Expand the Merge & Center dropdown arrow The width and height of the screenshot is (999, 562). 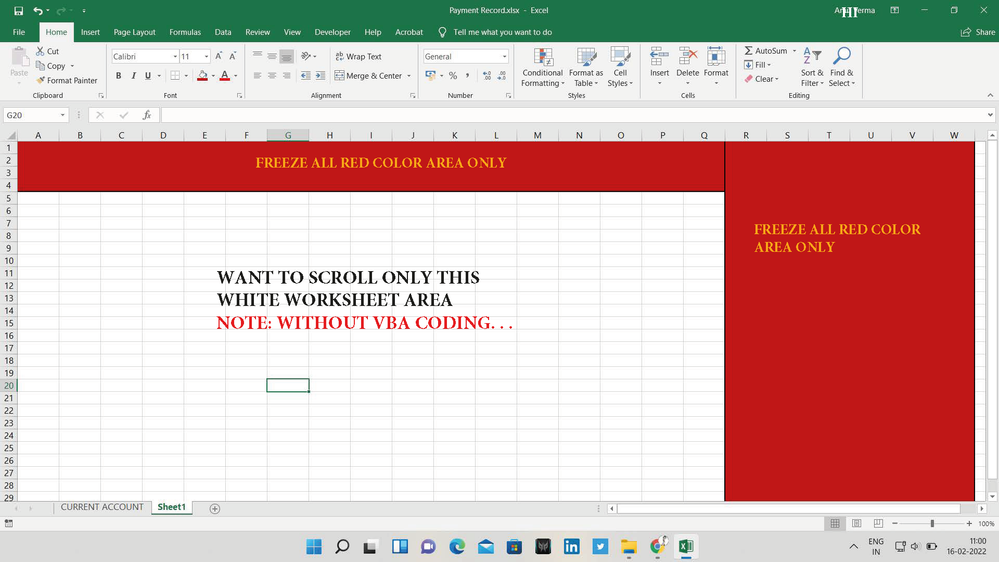409,76
